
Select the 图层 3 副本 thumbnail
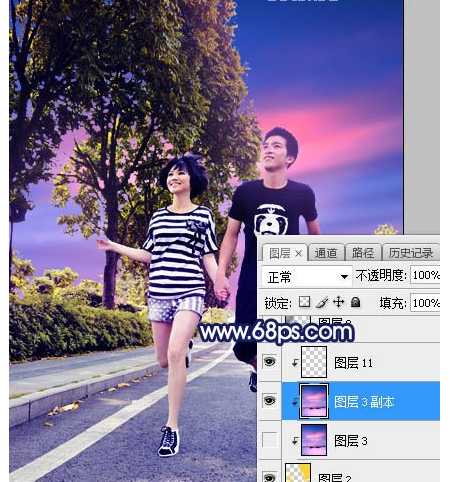314,401
